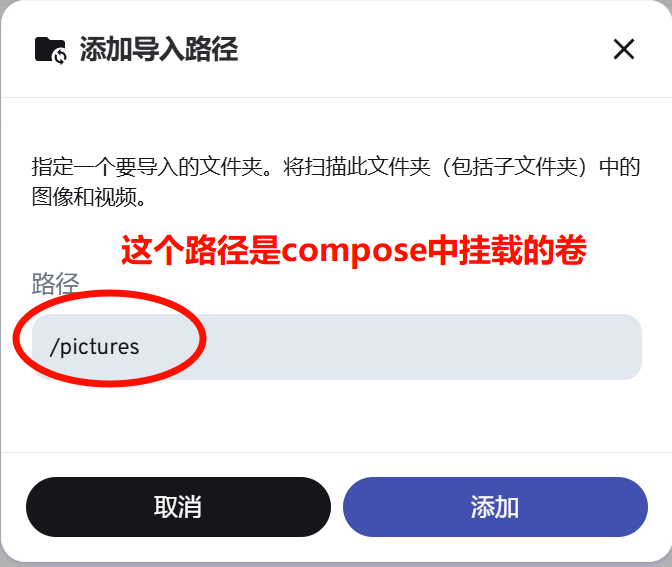
Task: Place cursor after /pictures in path input
Action: pos(141,347)
